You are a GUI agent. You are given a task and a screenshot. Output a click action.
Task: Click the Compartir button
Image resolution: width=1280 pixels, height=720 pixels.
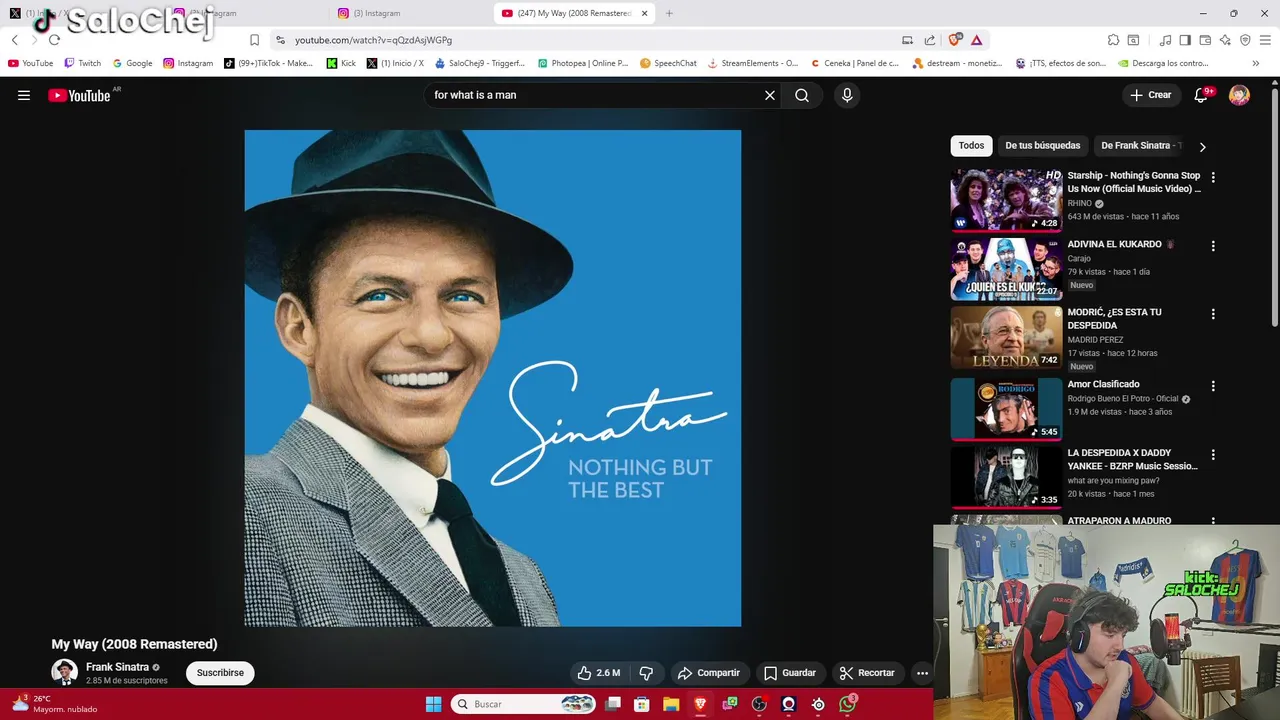[x=708, y=673]
